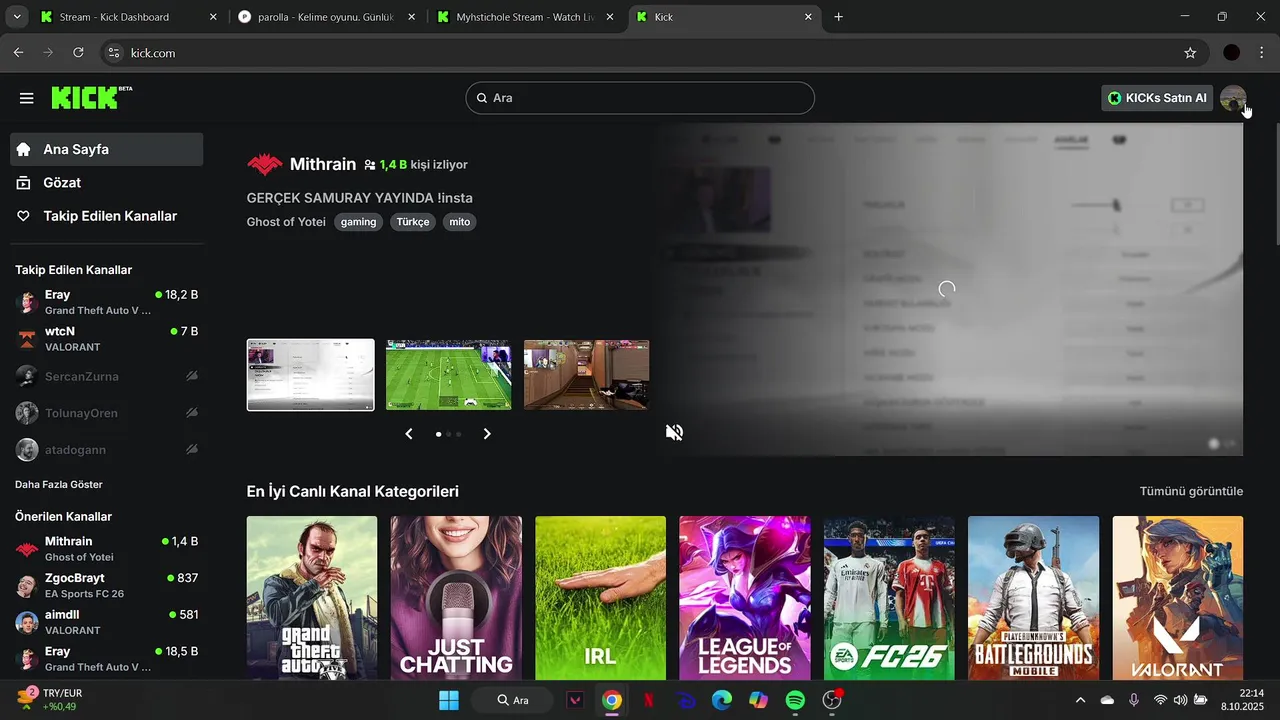The height and width of the screenshot is (720, 1280).
Task: Open Just Chatting category
Action: 456,598
